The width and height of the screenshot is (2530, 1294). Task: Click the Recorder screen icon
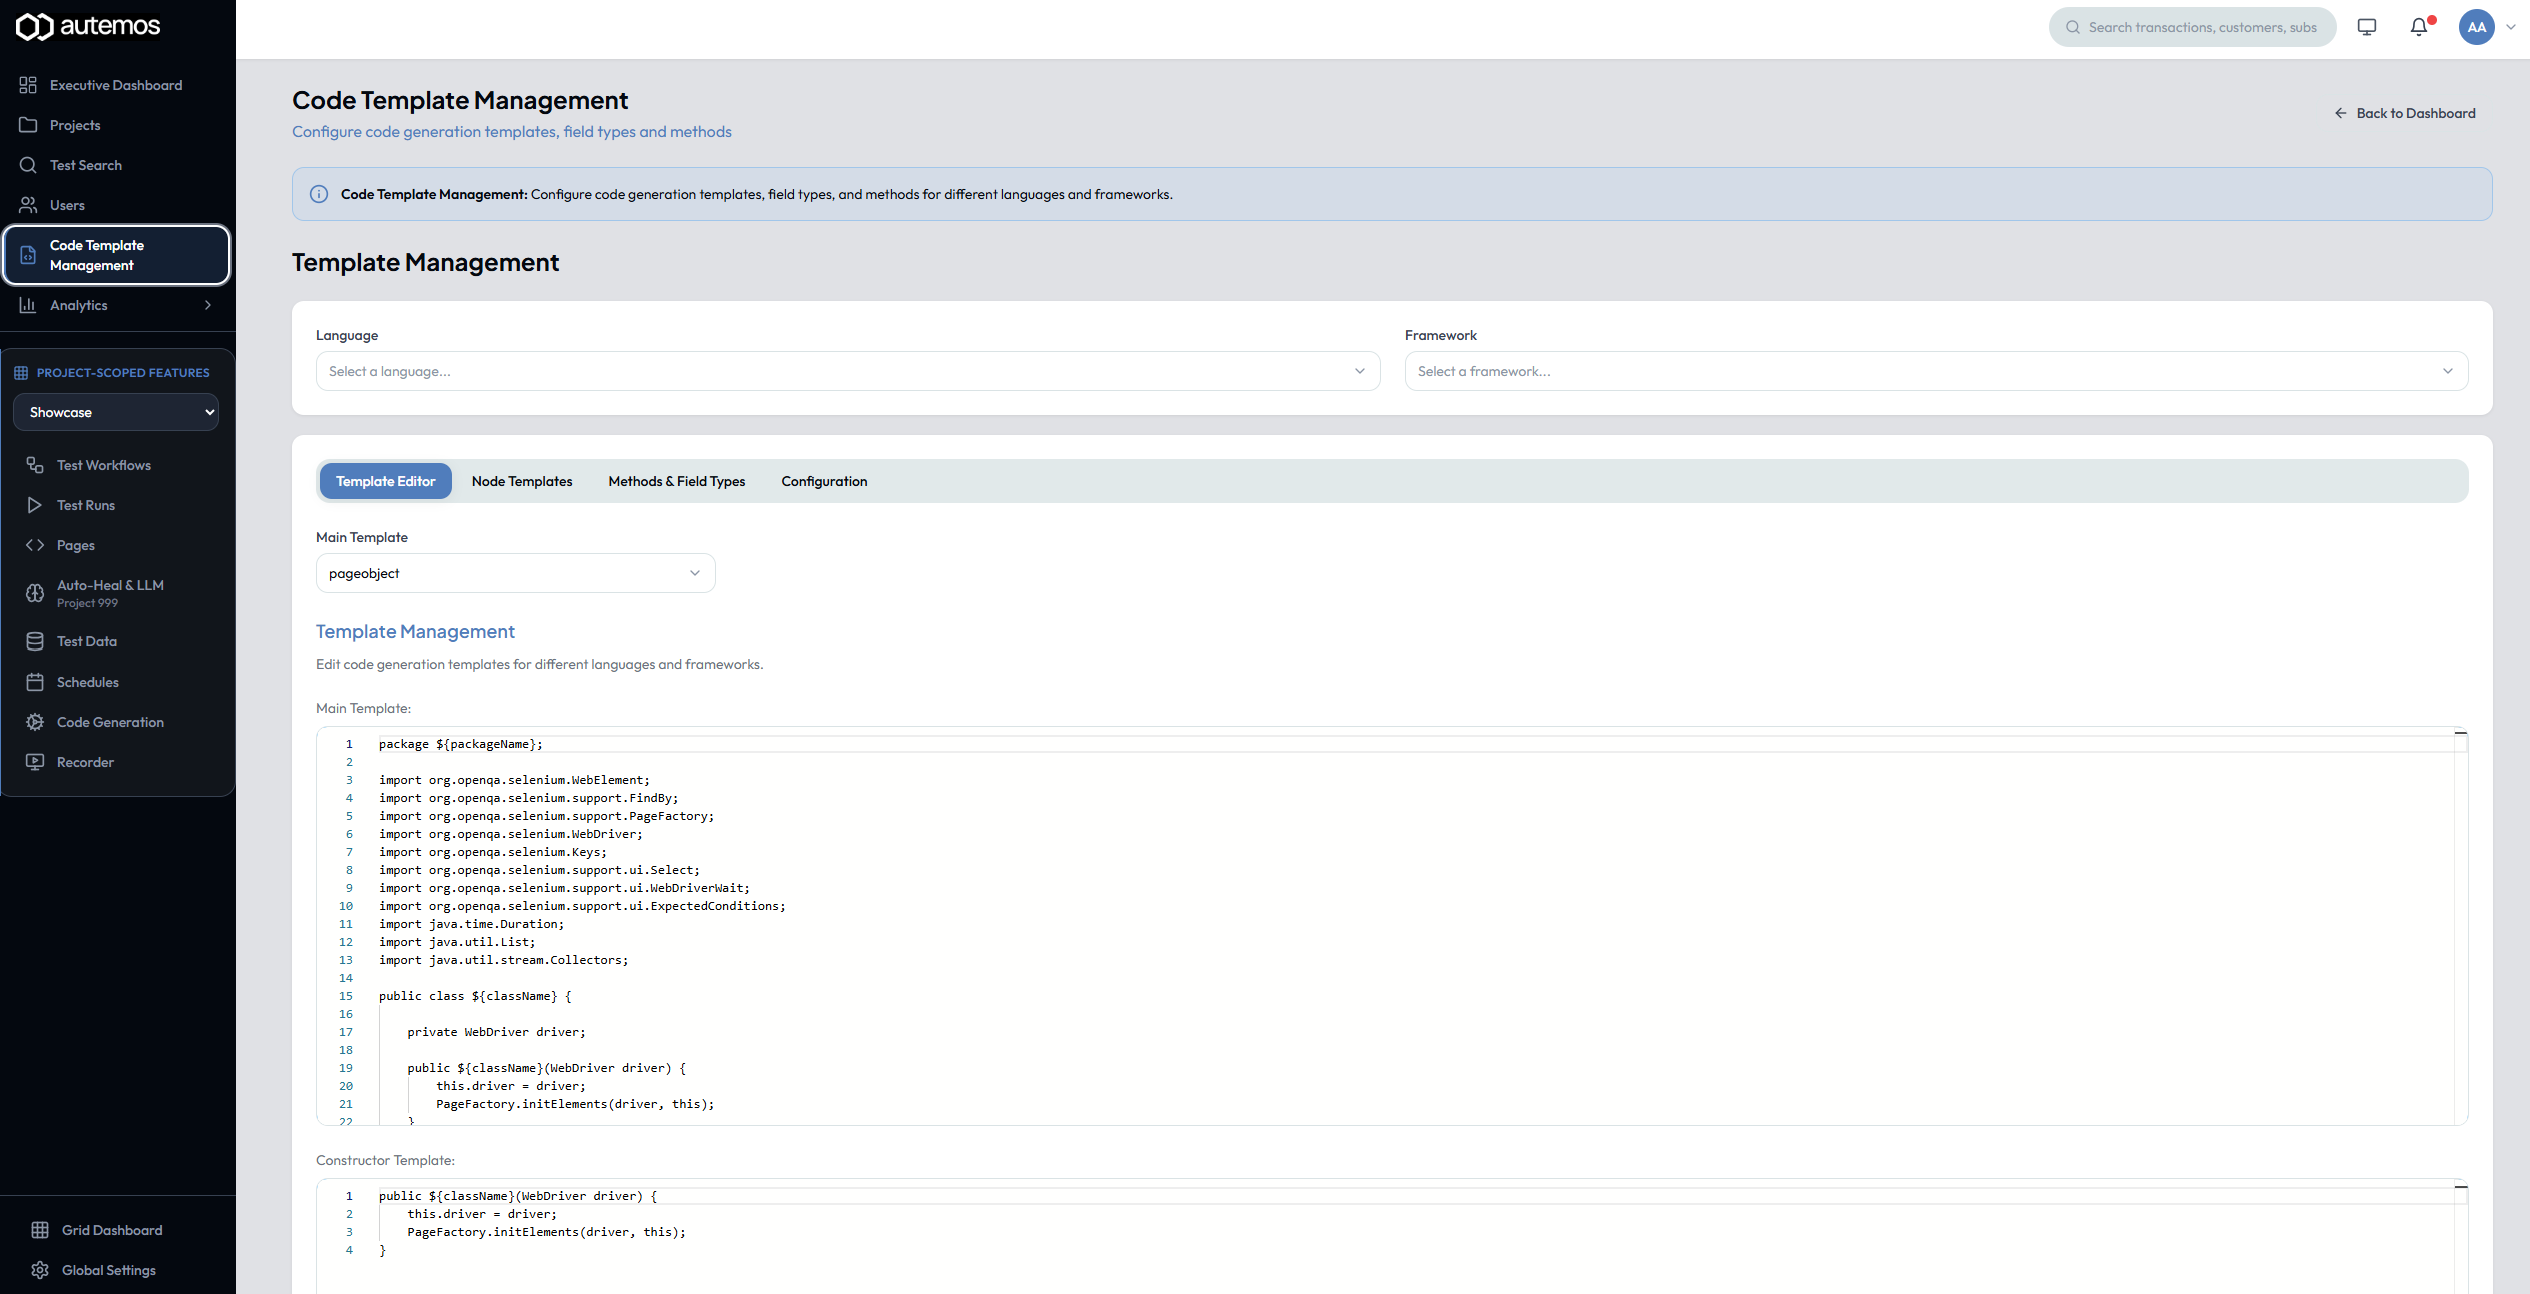[35, 762]
